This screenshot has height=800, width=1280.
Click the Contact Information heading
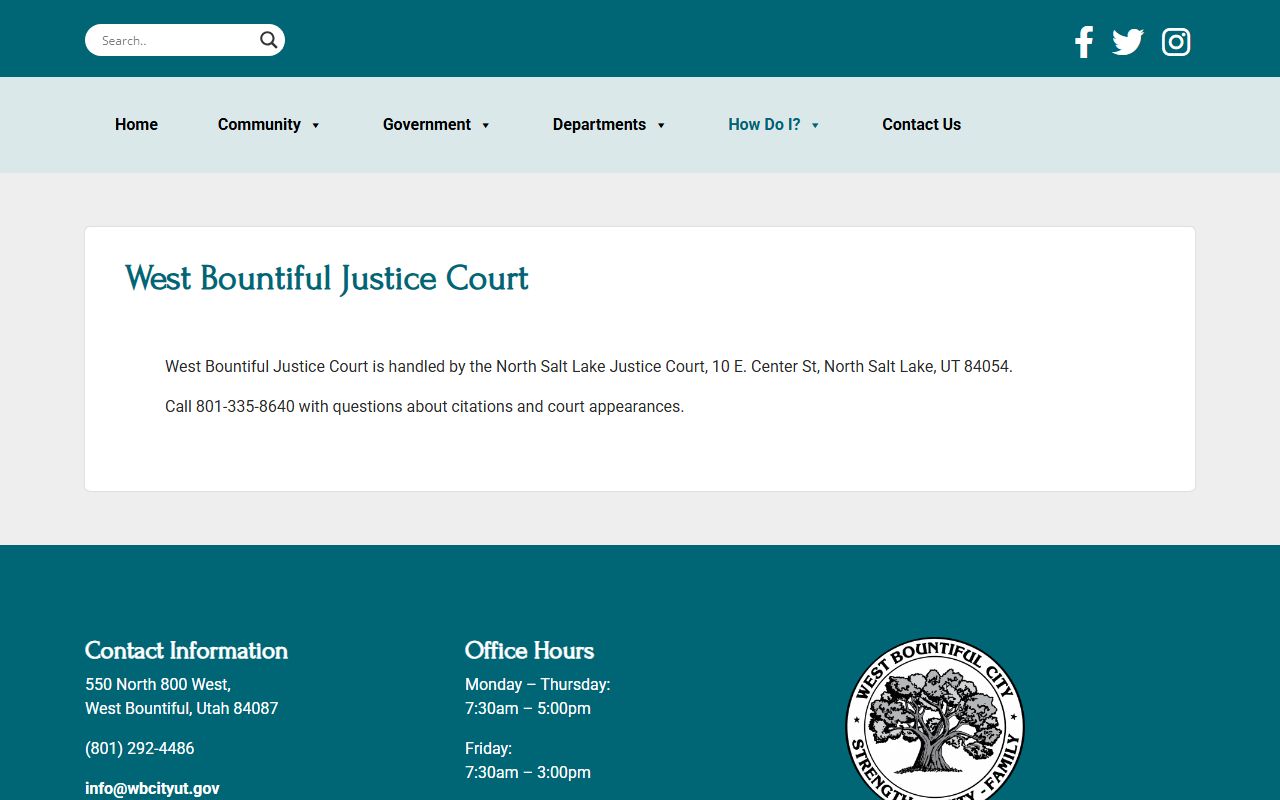[x=186, y=650]
